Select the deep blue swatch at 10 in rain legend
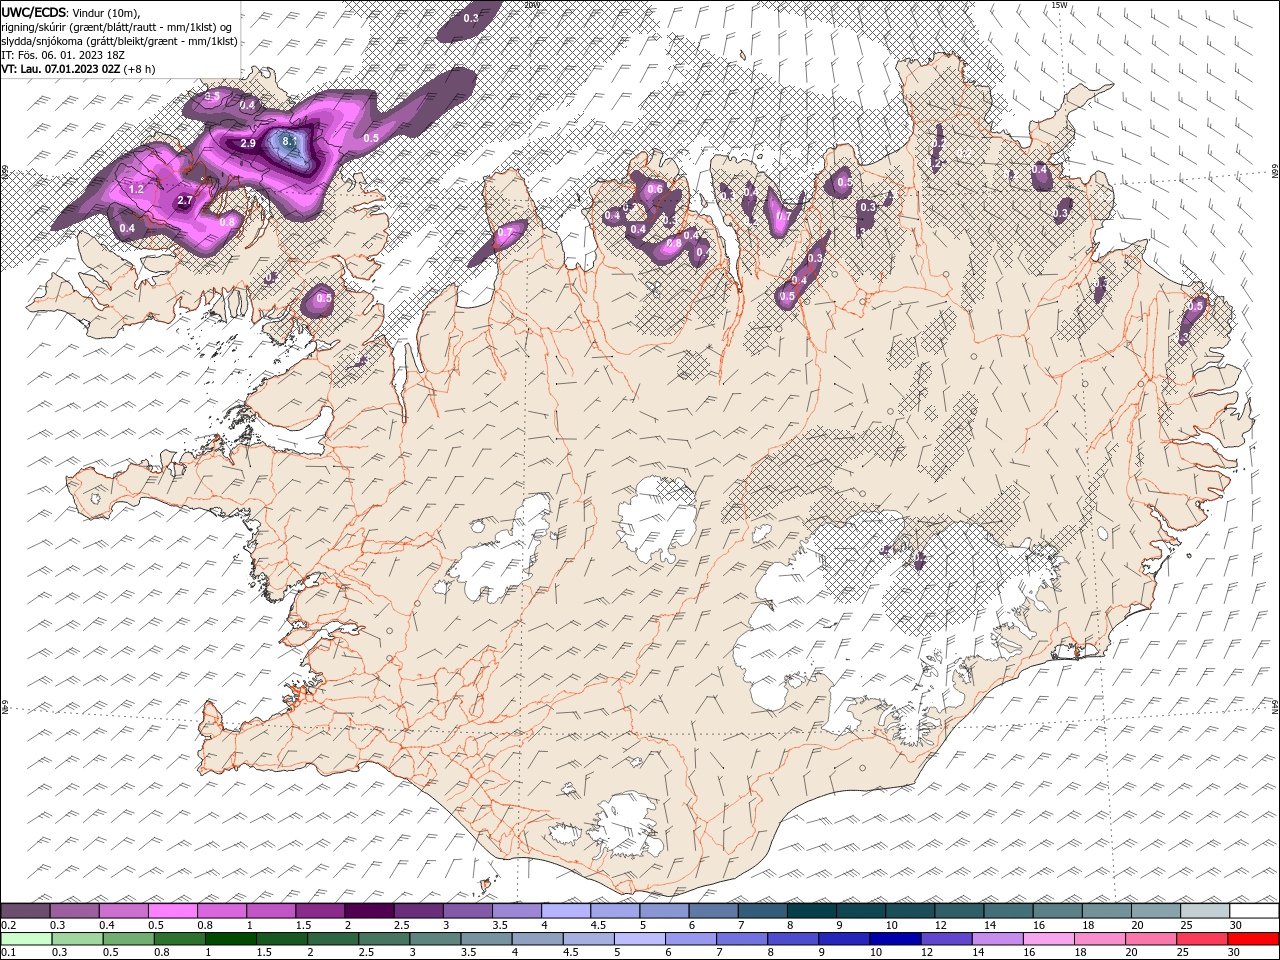This screenshot has height=960, width=1280. tap(895, 939)
